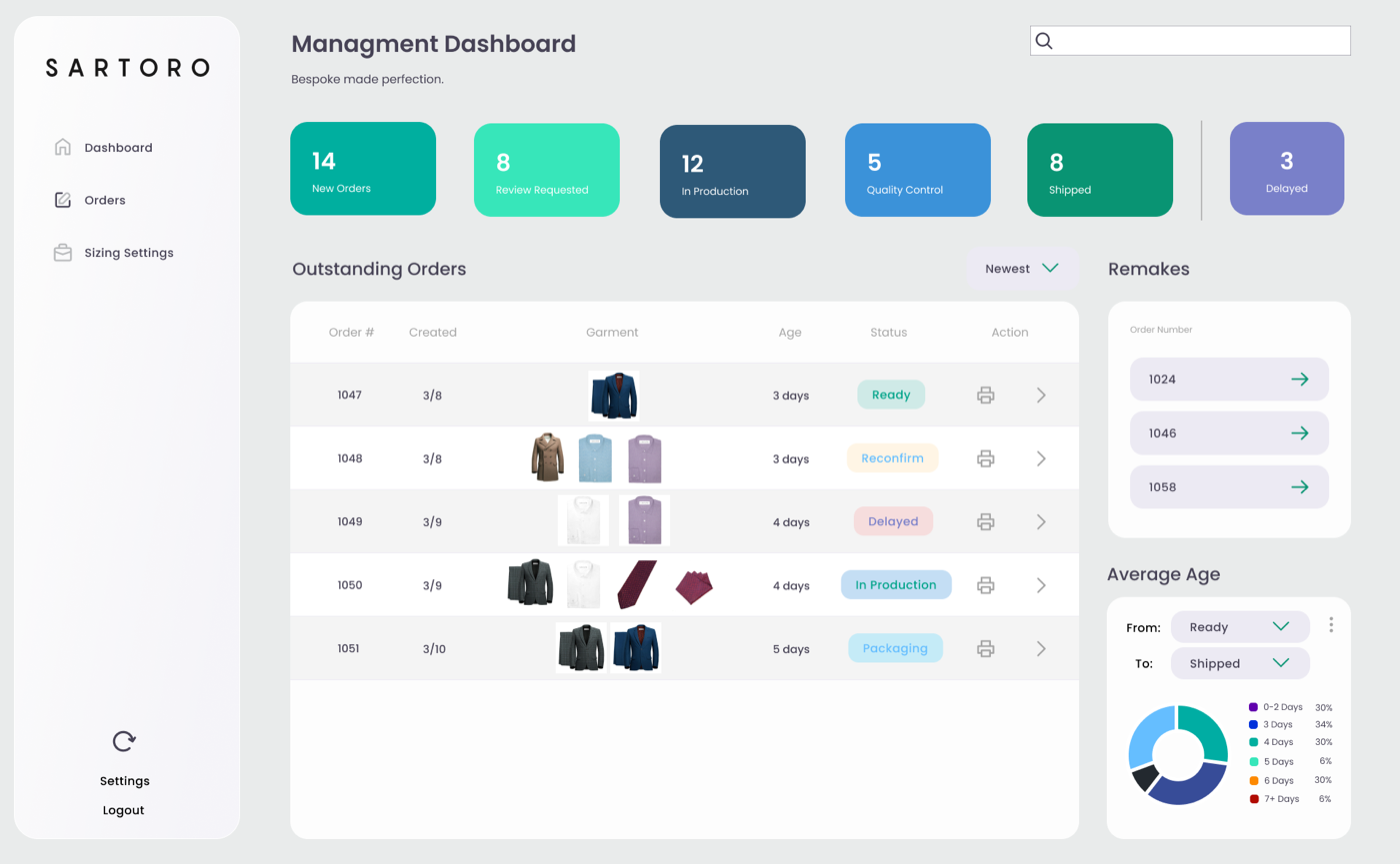Click the brown coat thumbnail in order 1048

[x=547, y=457]
